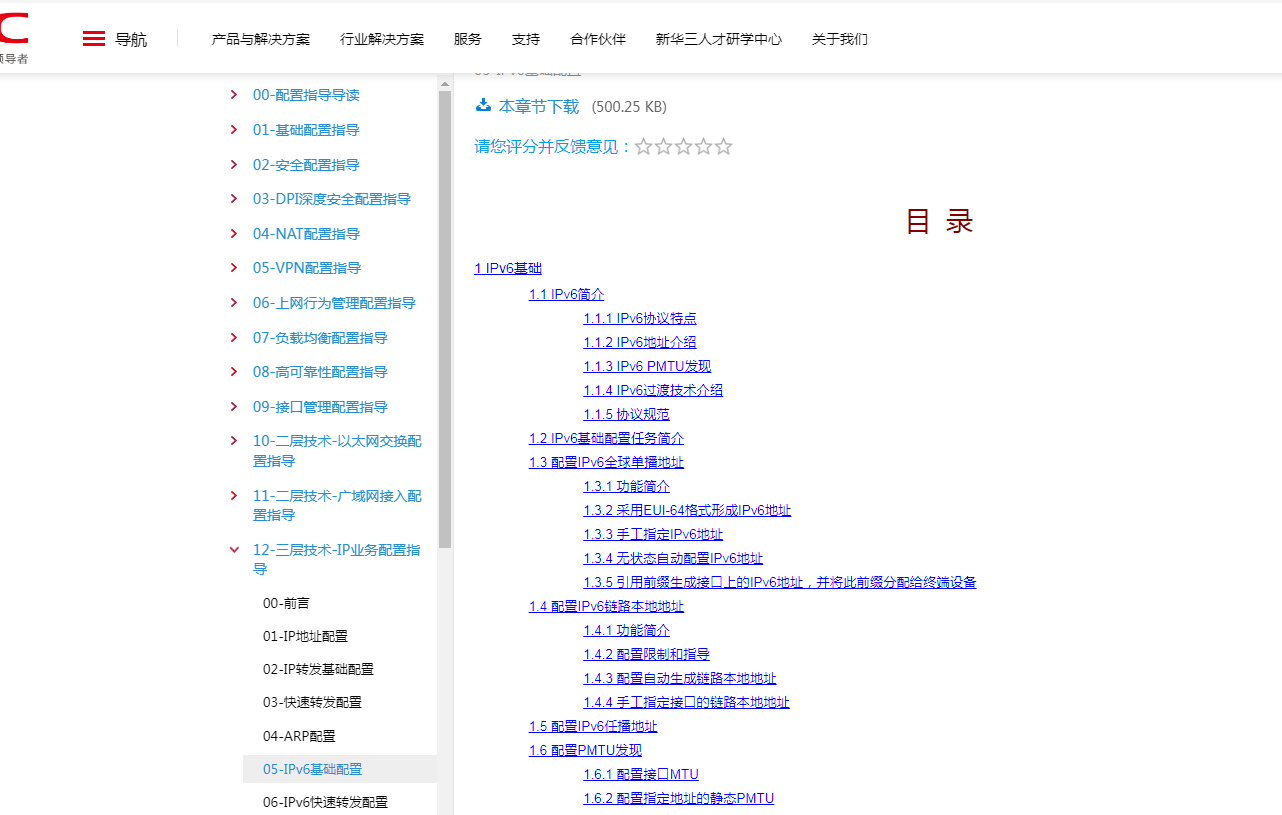Image resolution: width=1282 pixels, height=815 pixels.
Task: Open the 行业解决方案 menu
Action: coord(382,39)
